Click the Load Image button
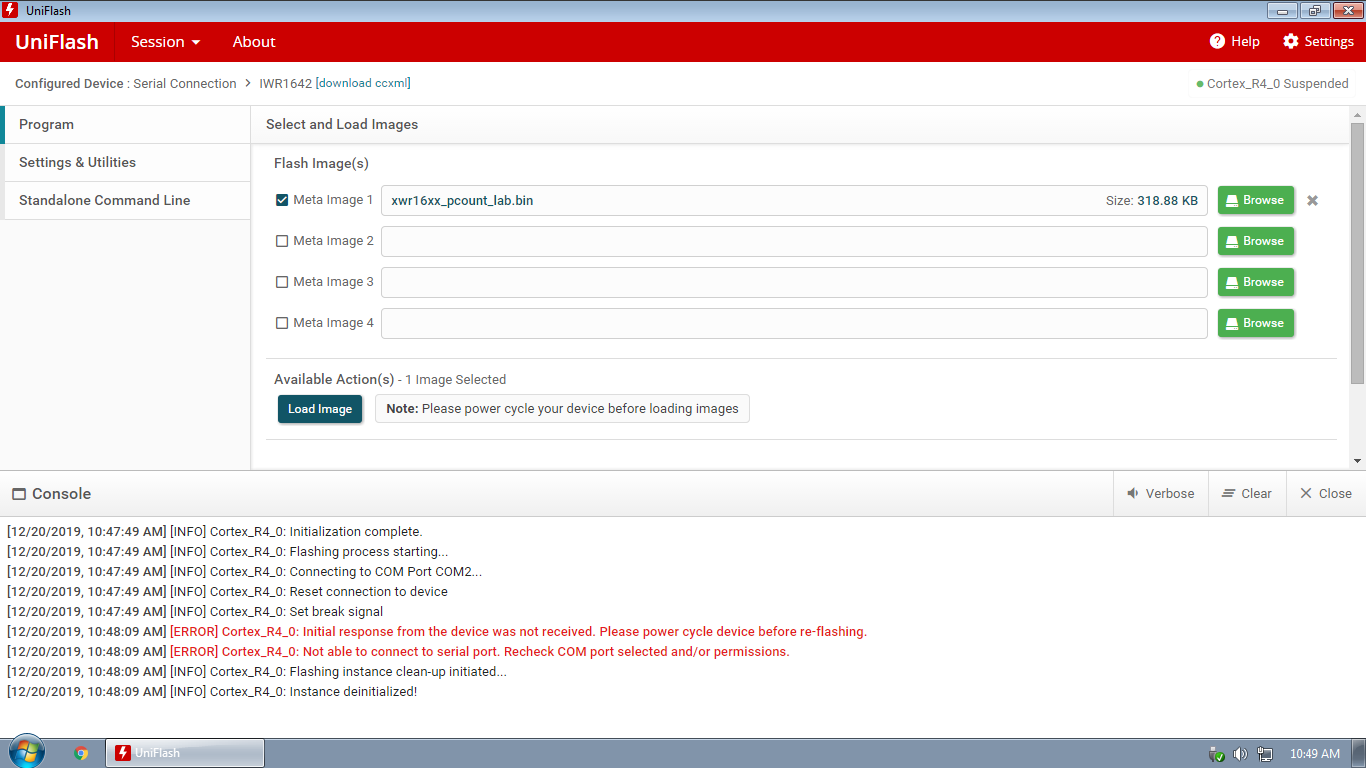Screen dimensions: 1366x768 click(320, 409)
